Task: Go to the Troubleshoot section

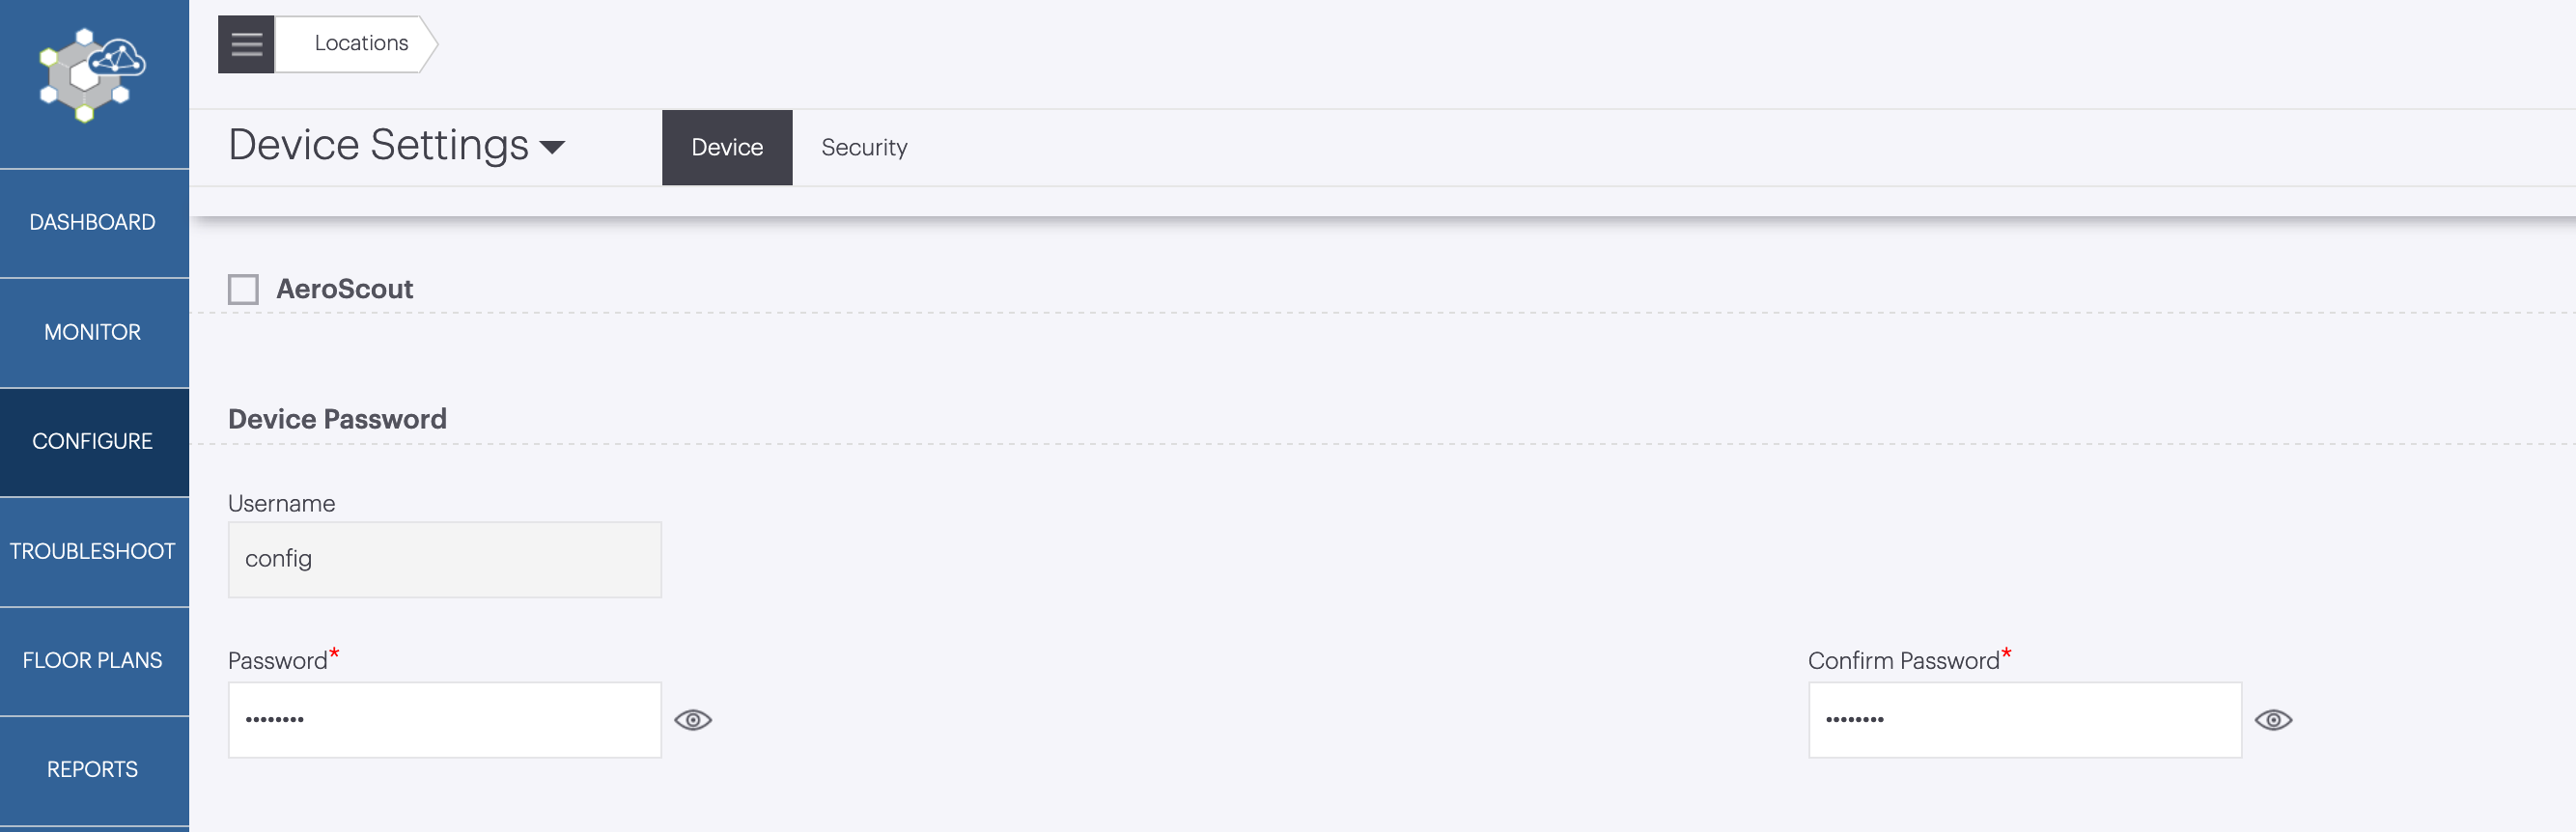Action: [93, 551]
